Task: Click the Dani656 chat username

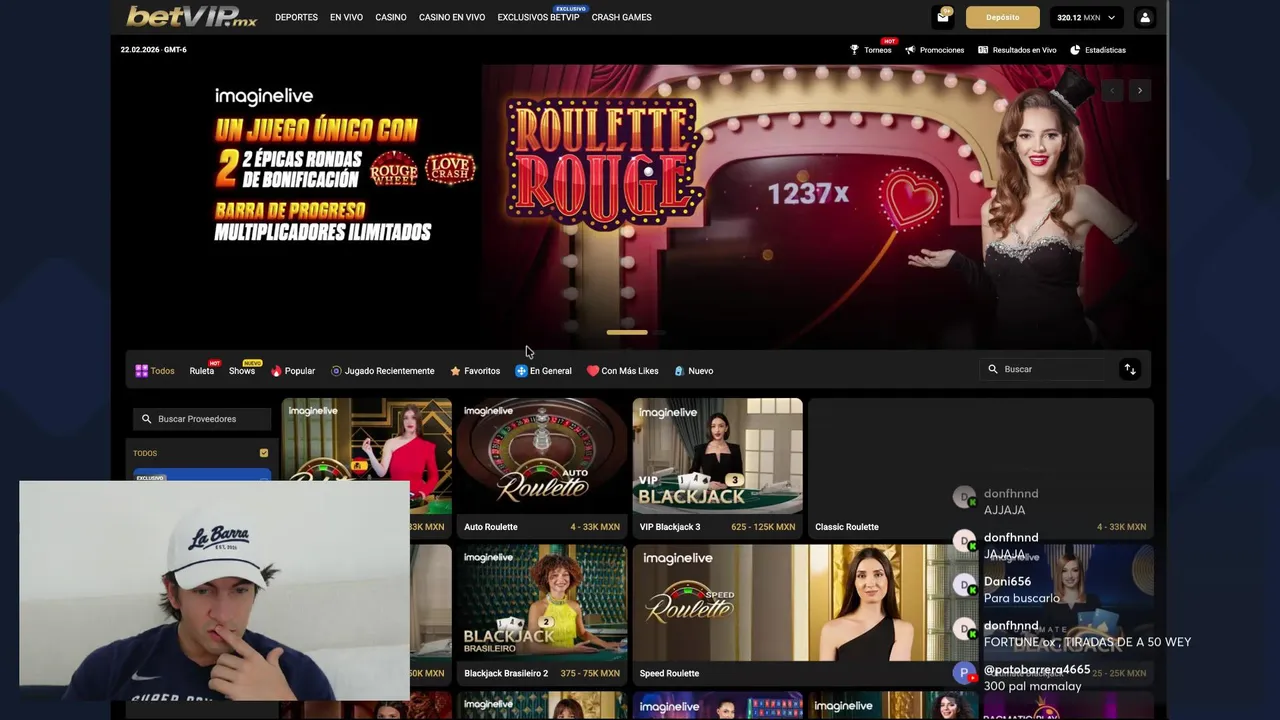Action: pos(1007,581)
